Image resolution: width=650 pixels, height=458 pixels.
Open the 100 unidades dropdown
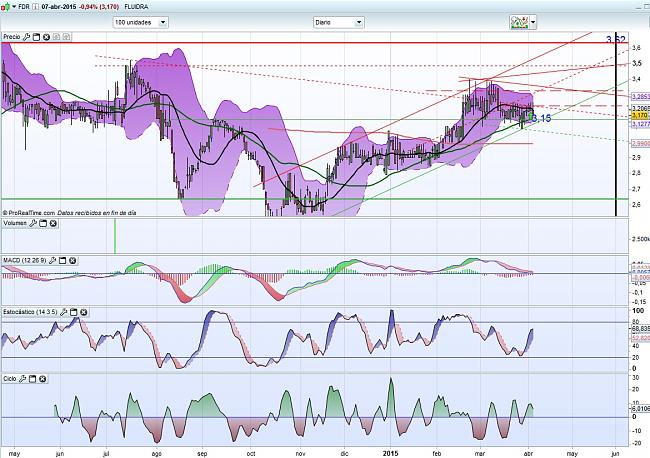140,22
